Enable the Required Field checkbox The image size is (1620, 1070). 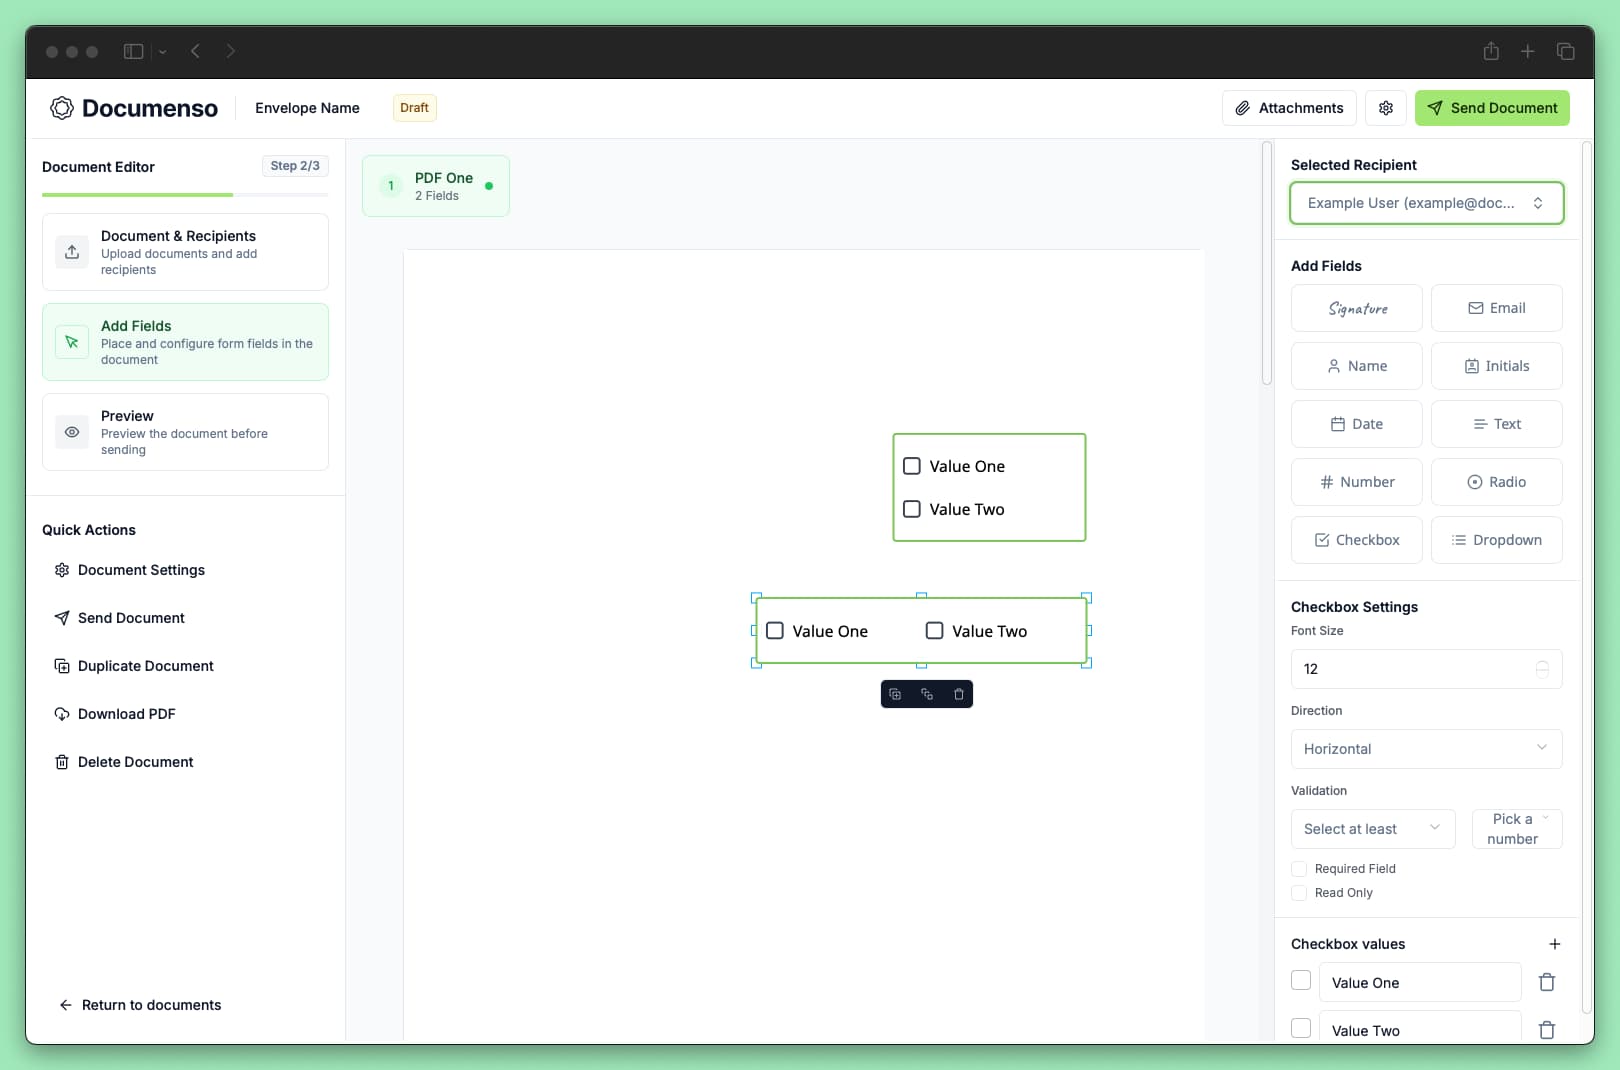1299,869
